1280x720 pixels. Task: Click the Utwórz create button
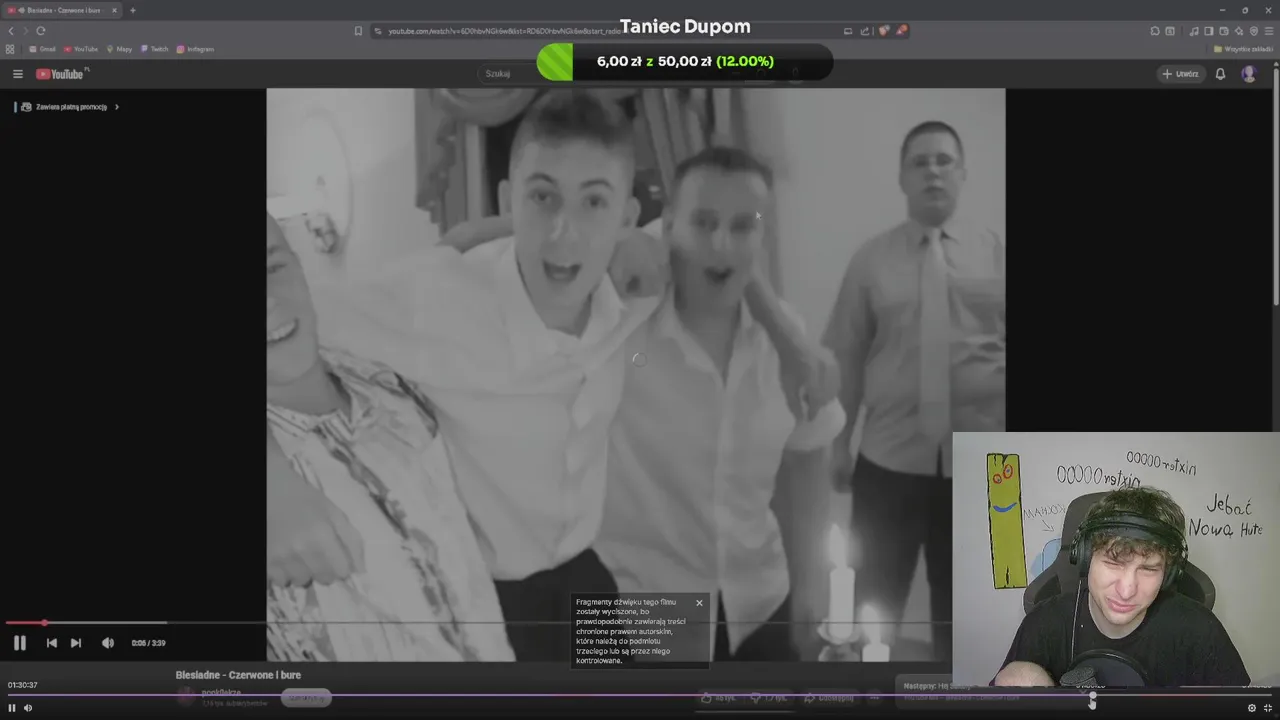click(1180, 74)
